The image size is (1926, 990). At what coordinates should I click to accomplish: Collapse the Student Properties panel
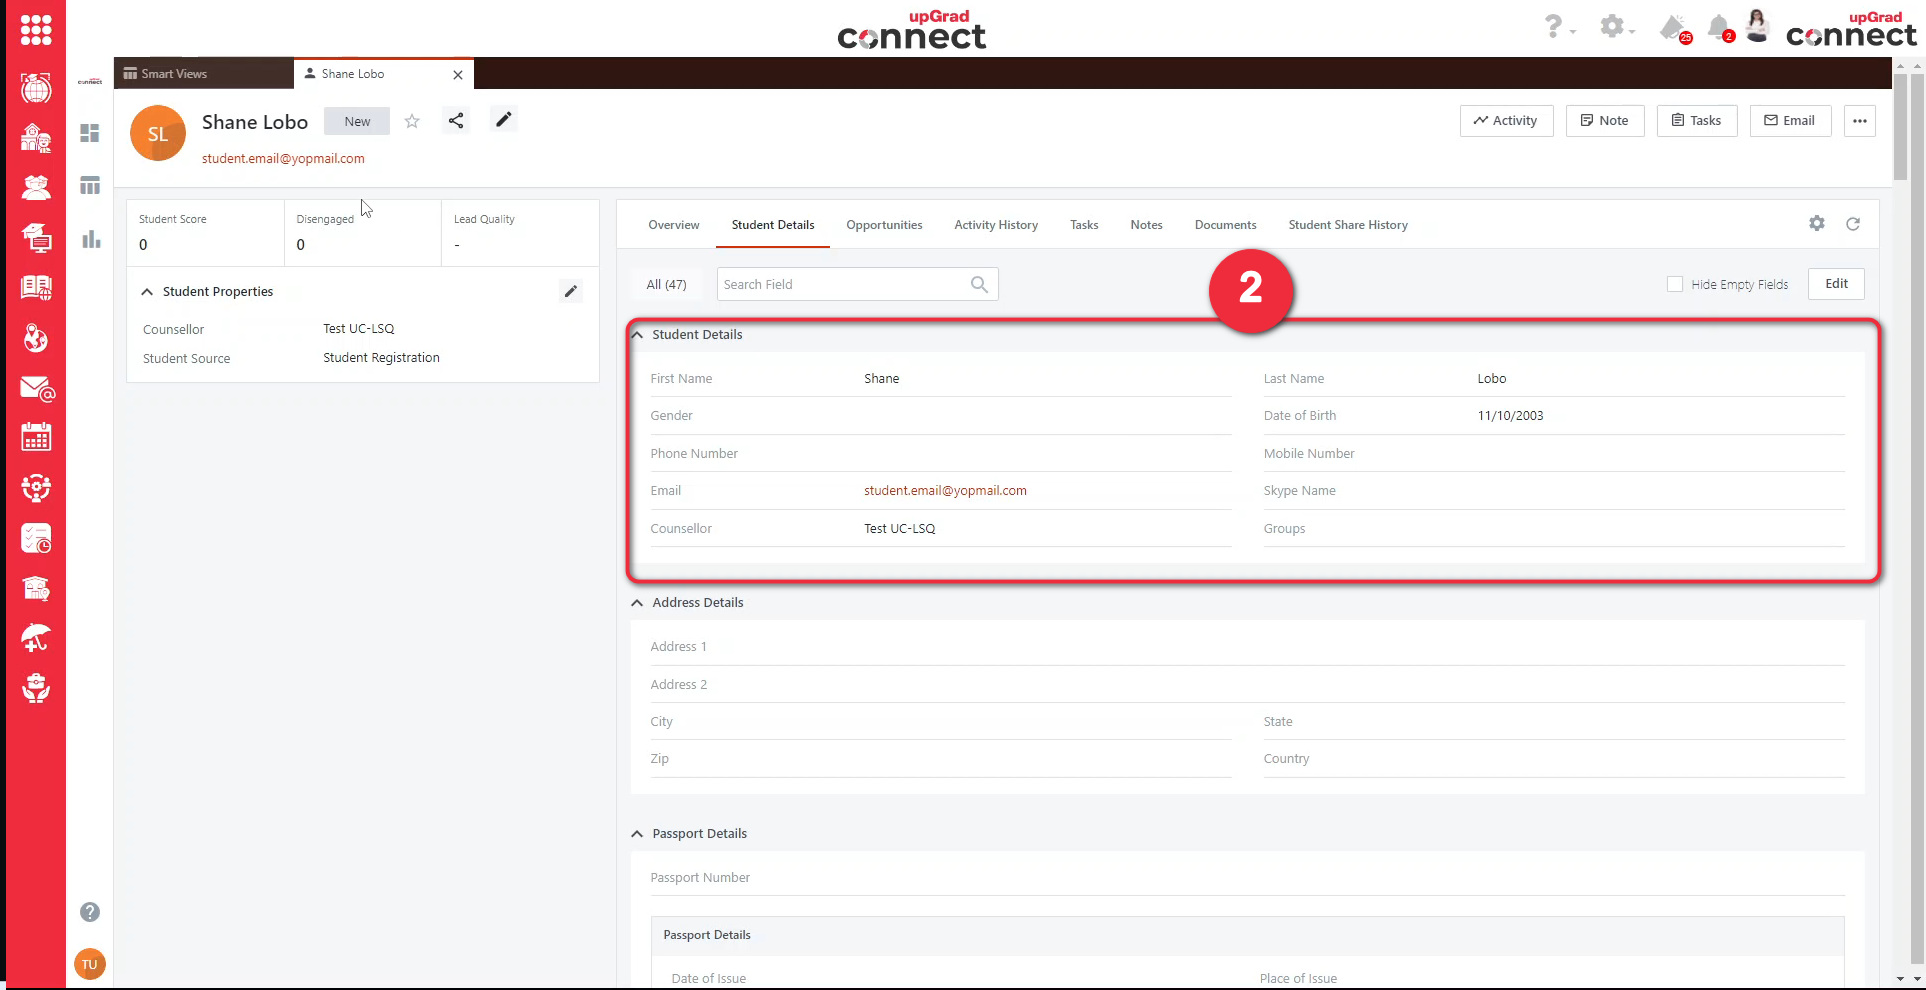(148, 292)
